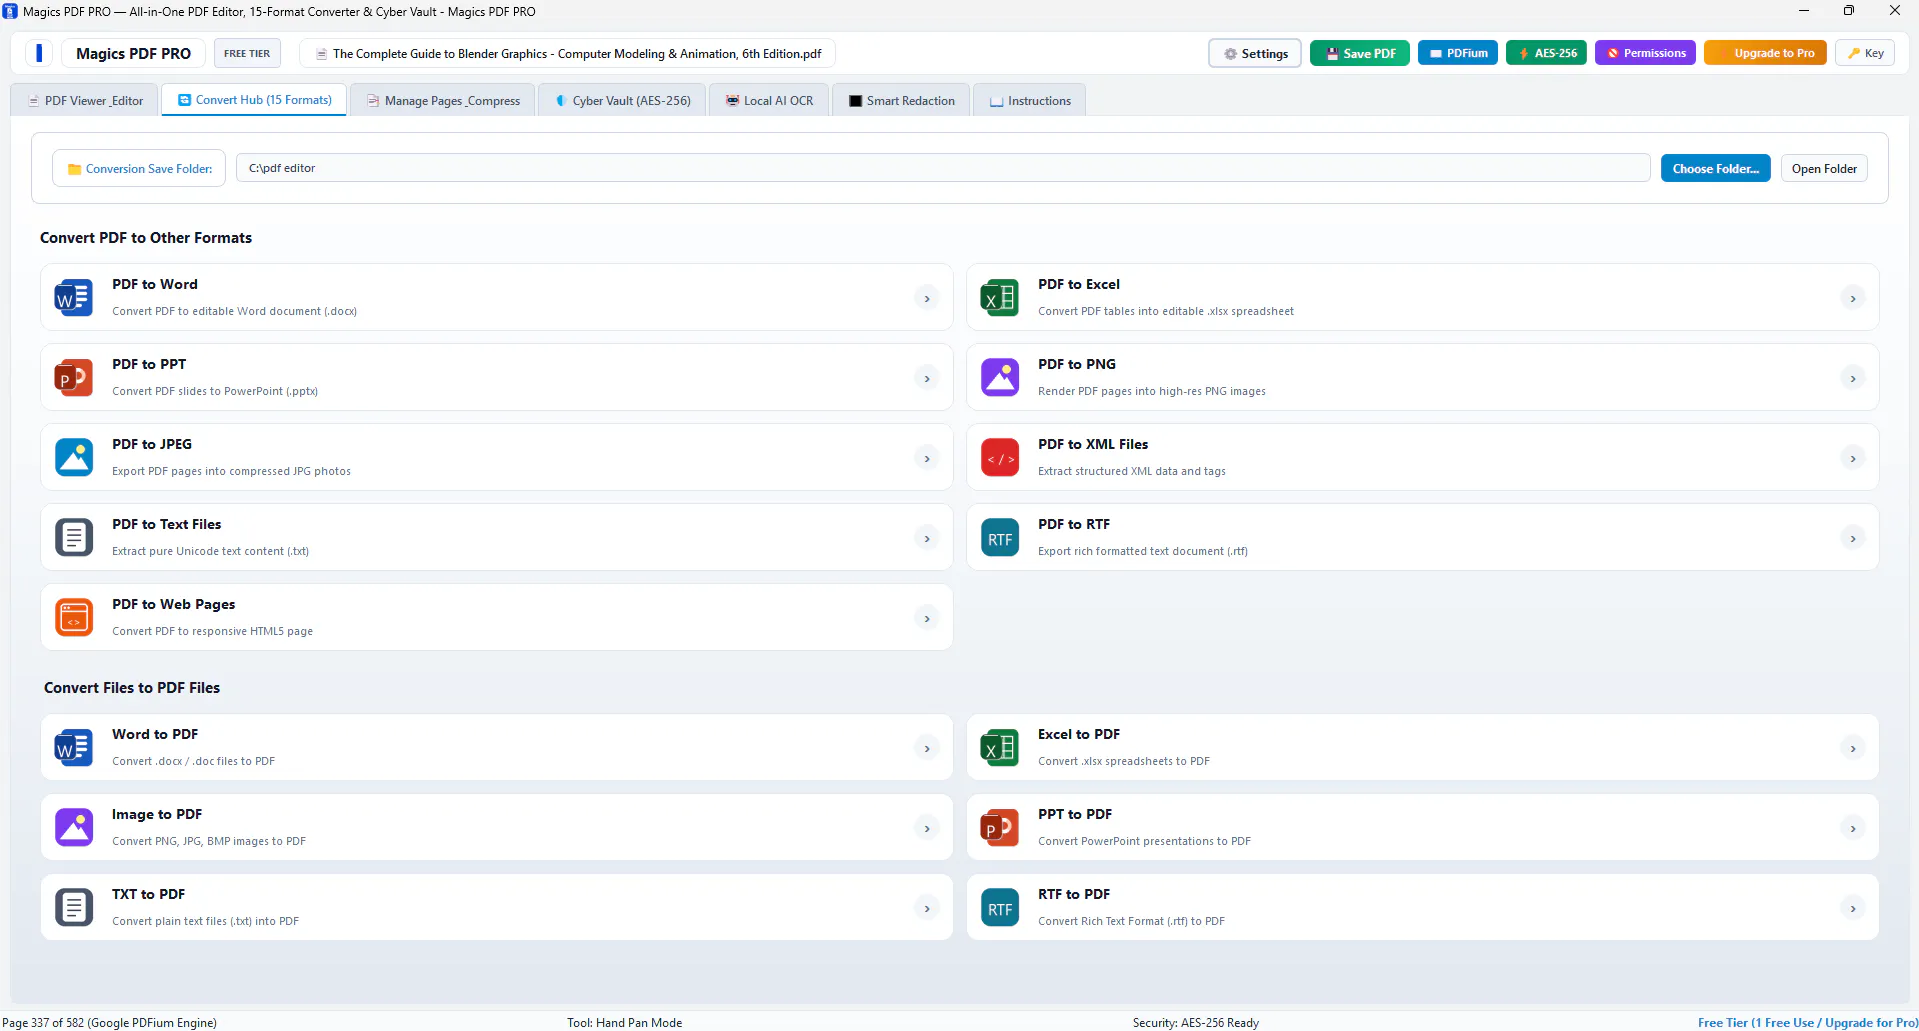The image size is (1919, 1031).
Task: Click the Security: AES-256 Ready status text
Action: [x=1196, y=1022]
